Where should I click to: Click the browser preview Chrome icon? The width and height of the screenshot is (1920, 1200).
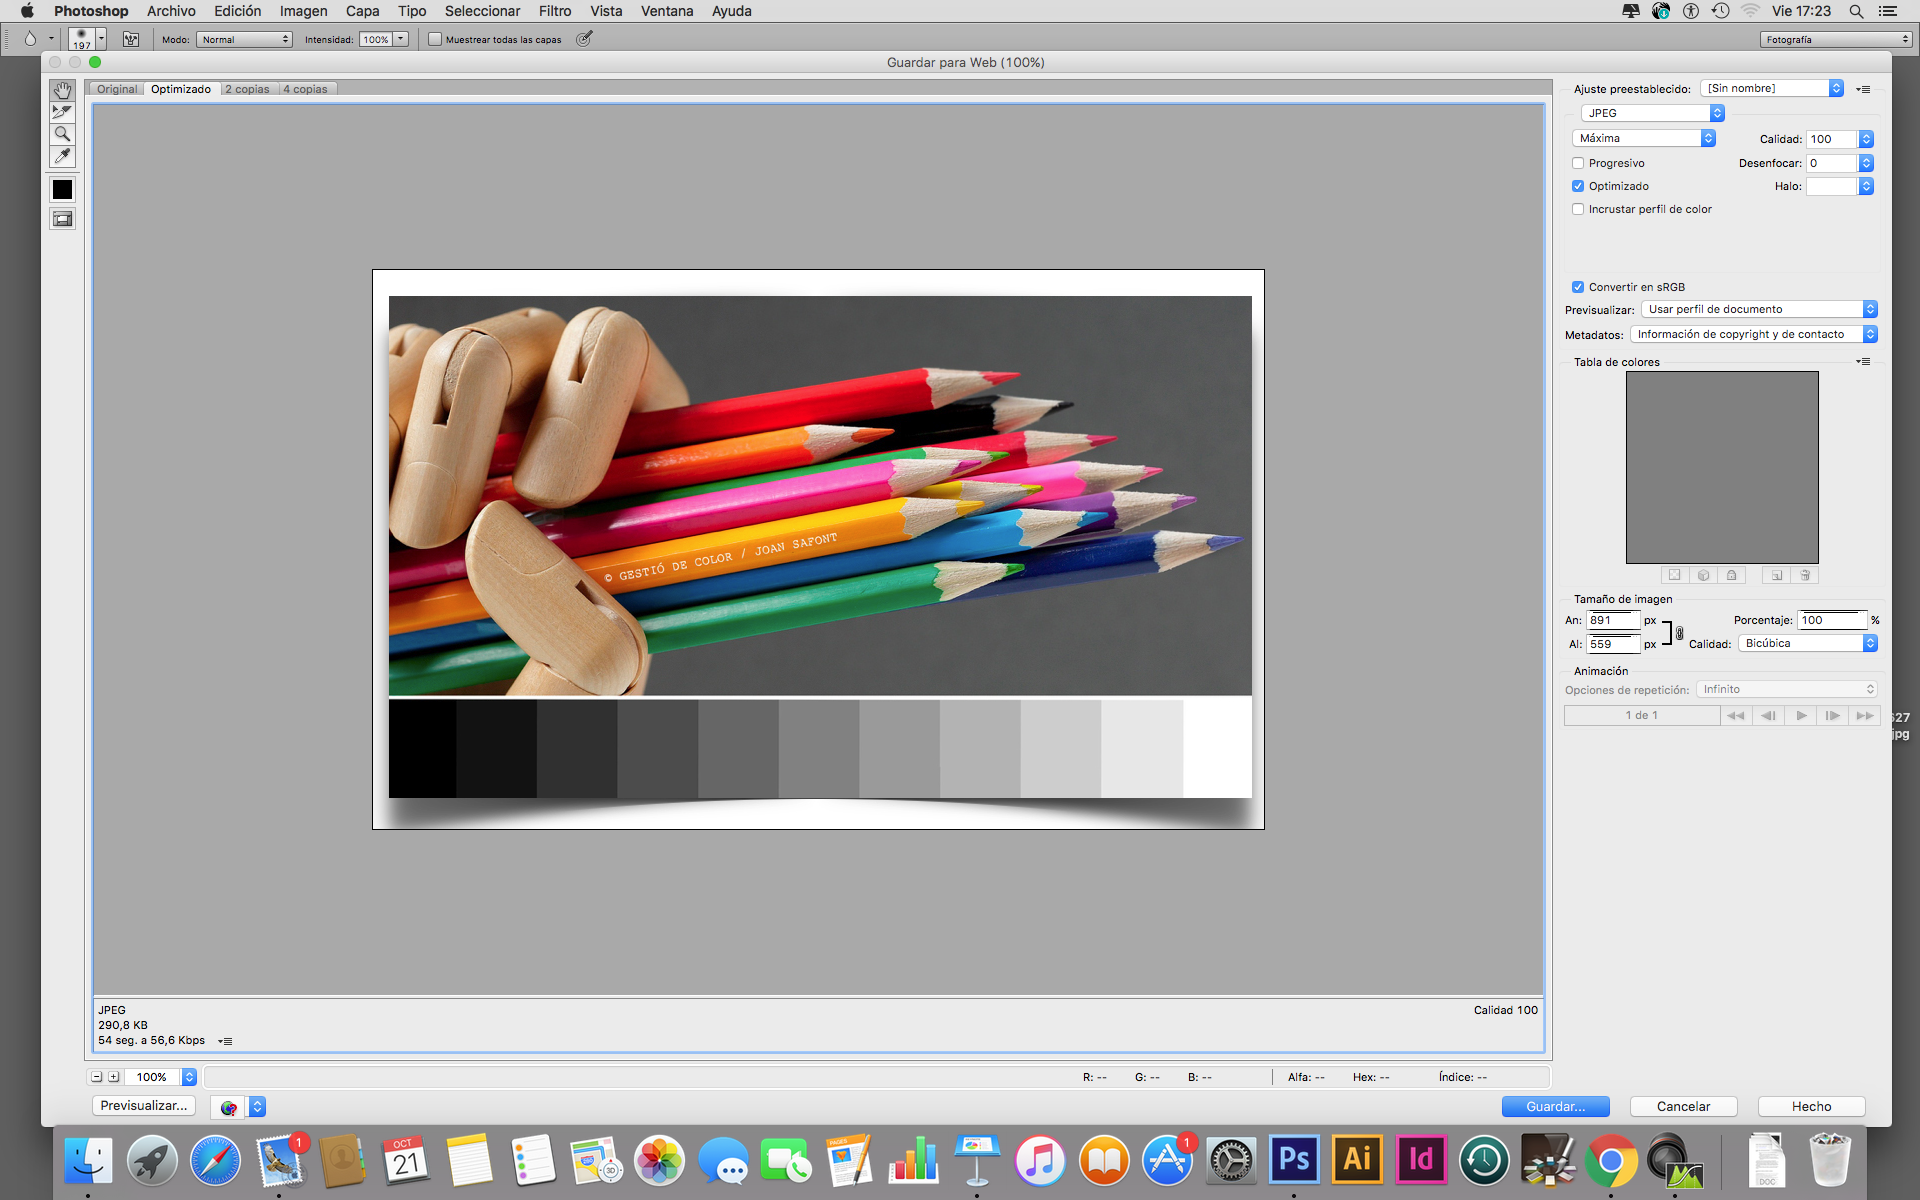point(229,1107)
